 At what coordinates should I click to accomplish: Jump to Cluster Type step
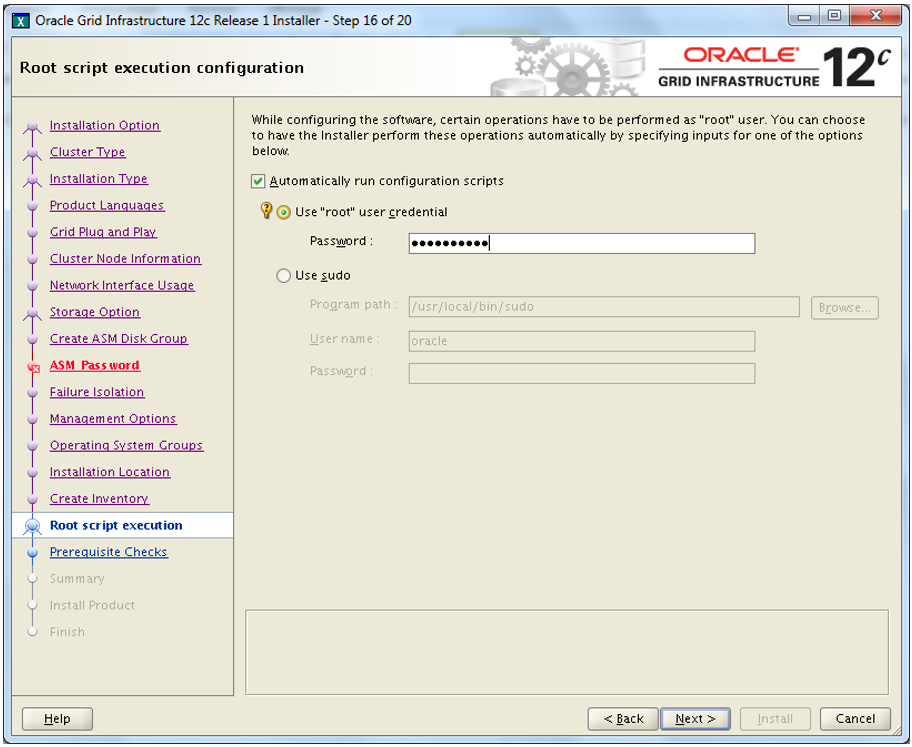pyautogui.click(x=87, y=152)
